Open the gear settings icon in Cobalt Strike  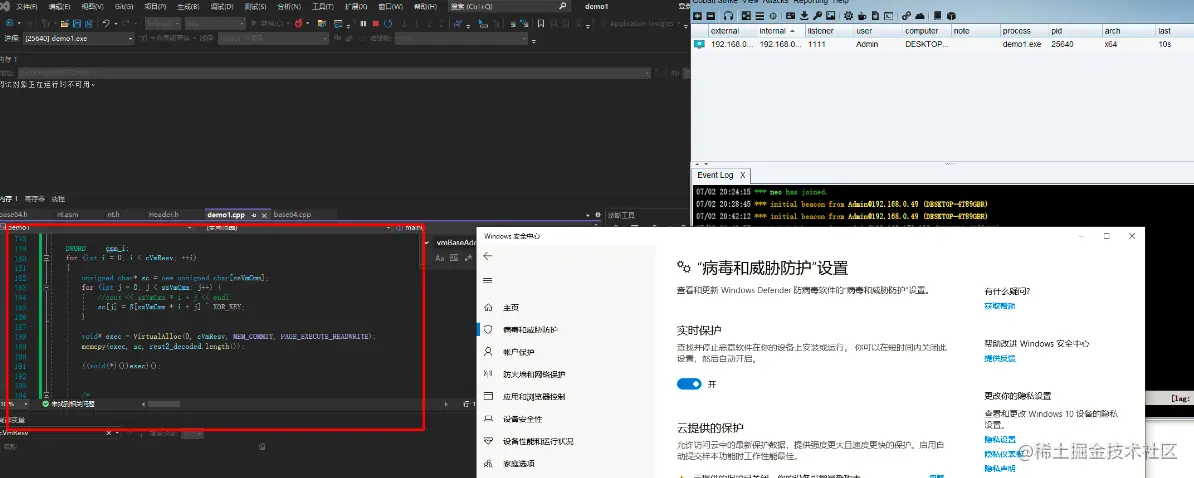848,15
